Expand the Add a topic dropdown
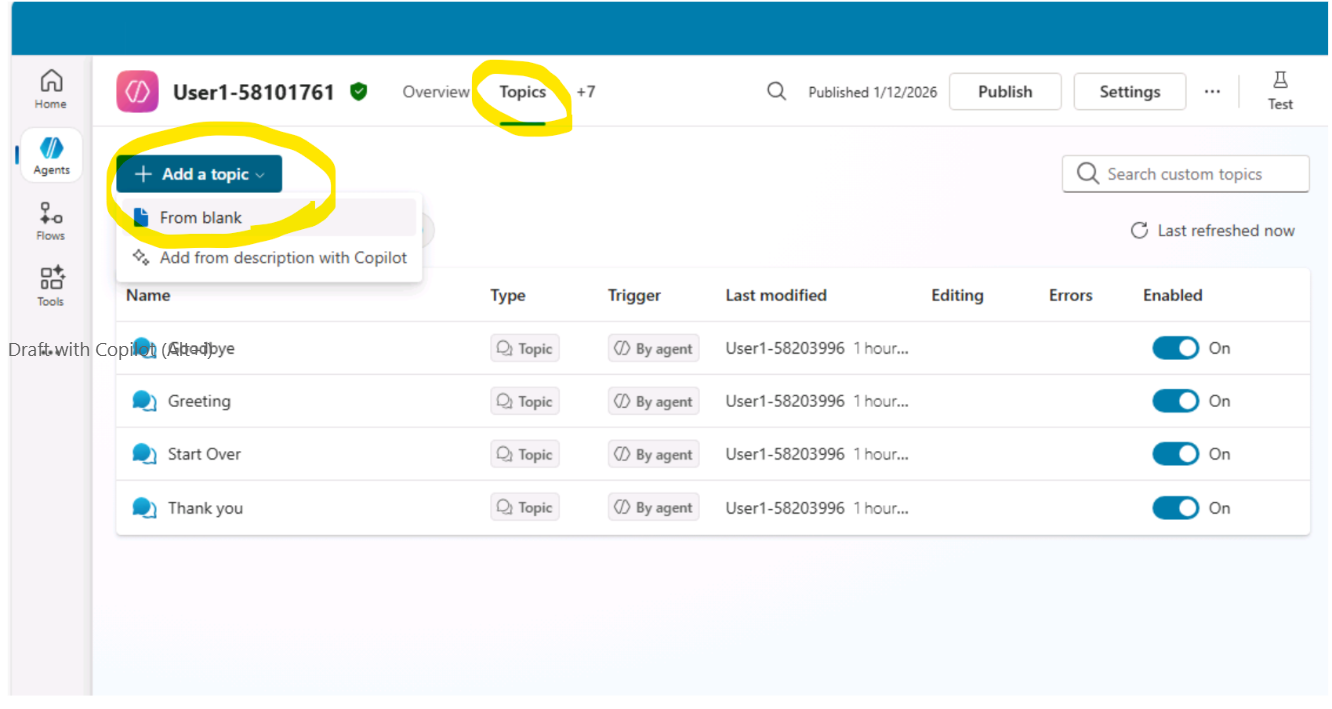The height and width of the screenshot is (709, 1332). pyautogui.click(x=199, y=174)
